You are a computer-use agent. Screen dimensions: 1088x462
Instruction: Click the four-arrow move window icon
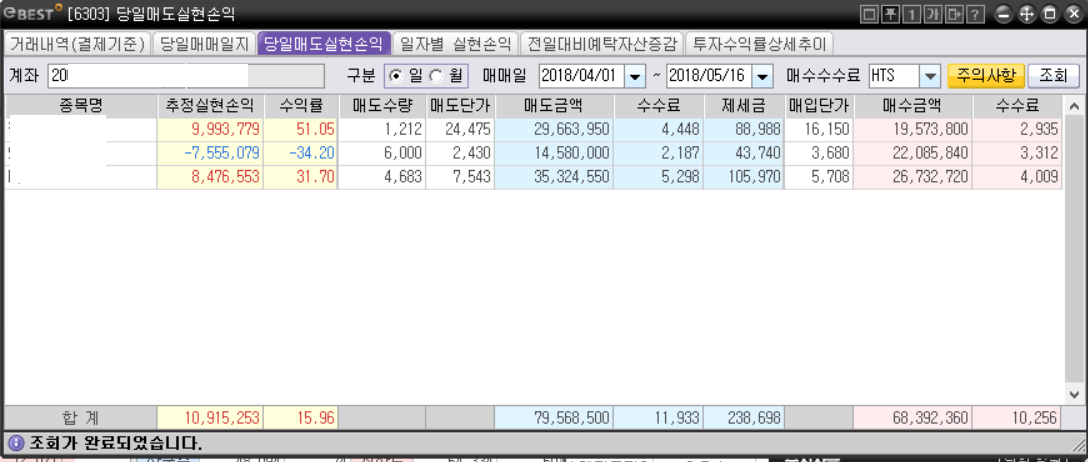point(1027,13)
